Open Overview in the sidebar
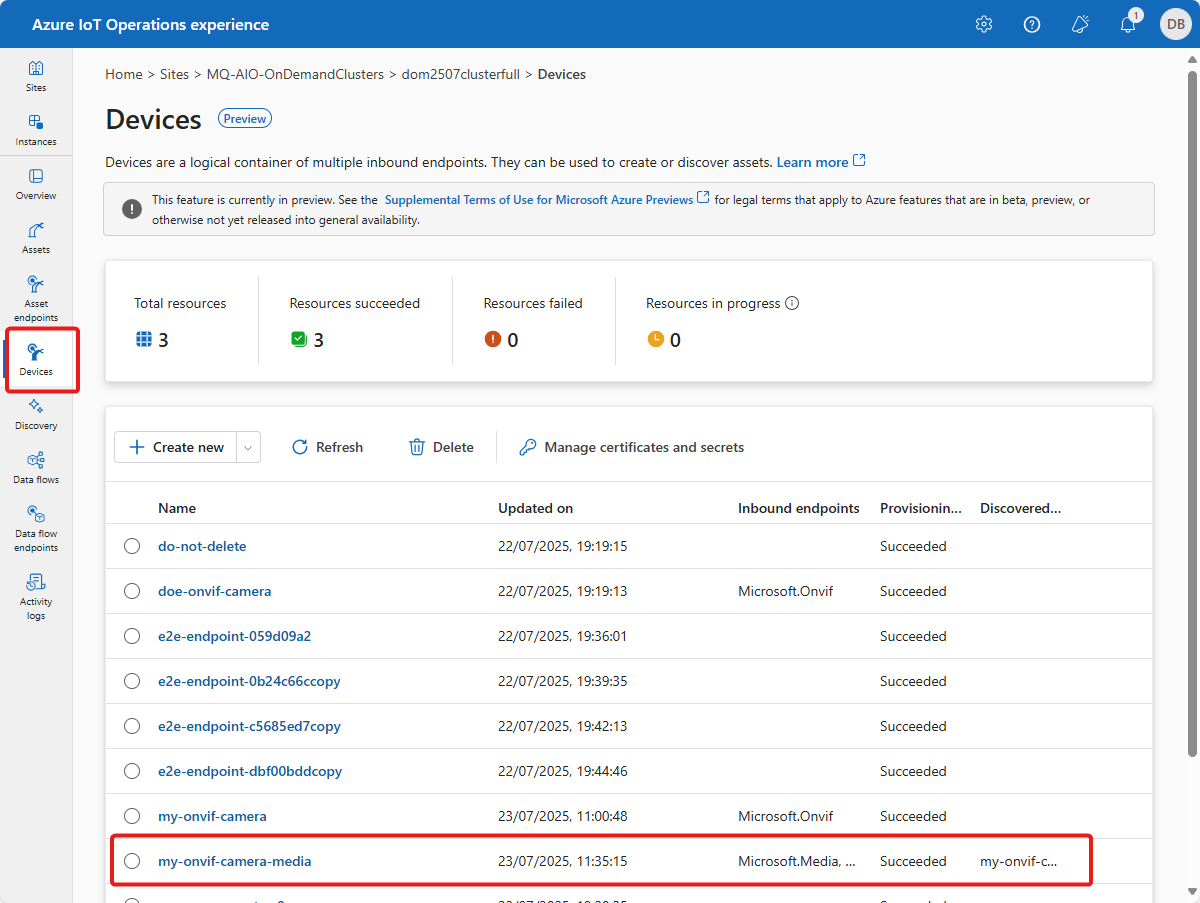1200x903 pixels. (x=36, y=184)
